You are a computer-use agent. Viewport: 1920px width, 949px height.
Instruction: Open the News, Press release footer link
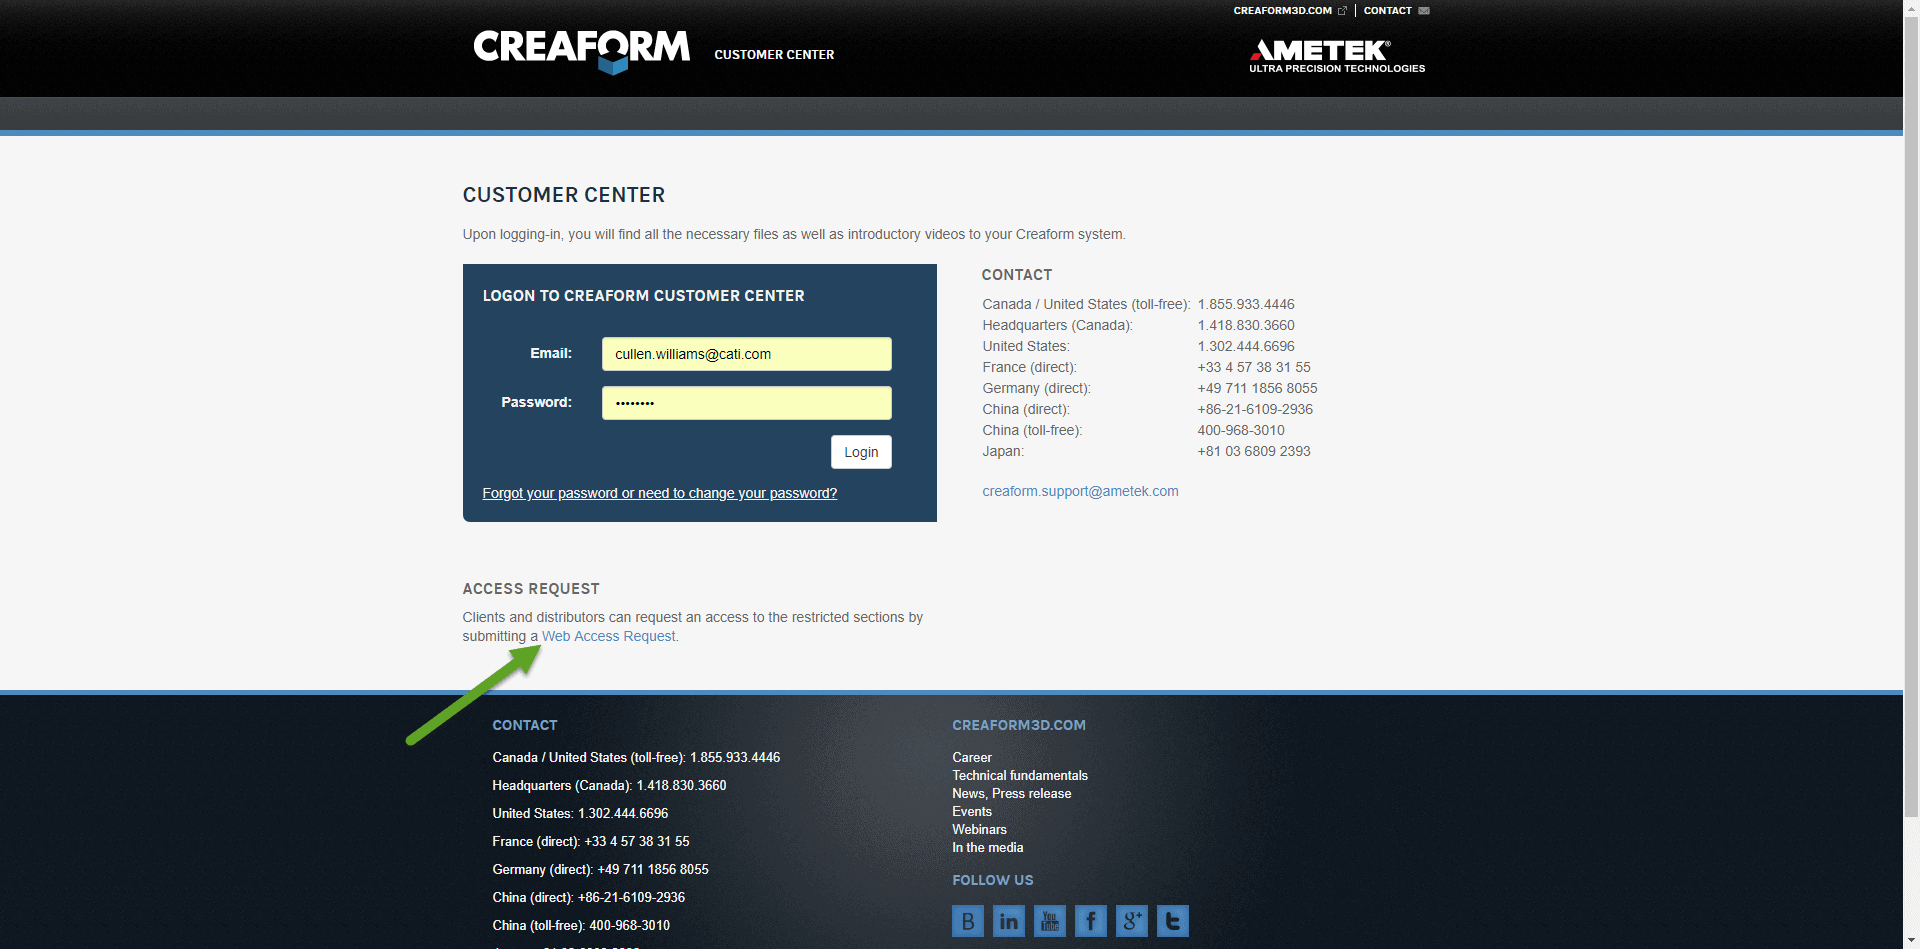coord(1012,794)
